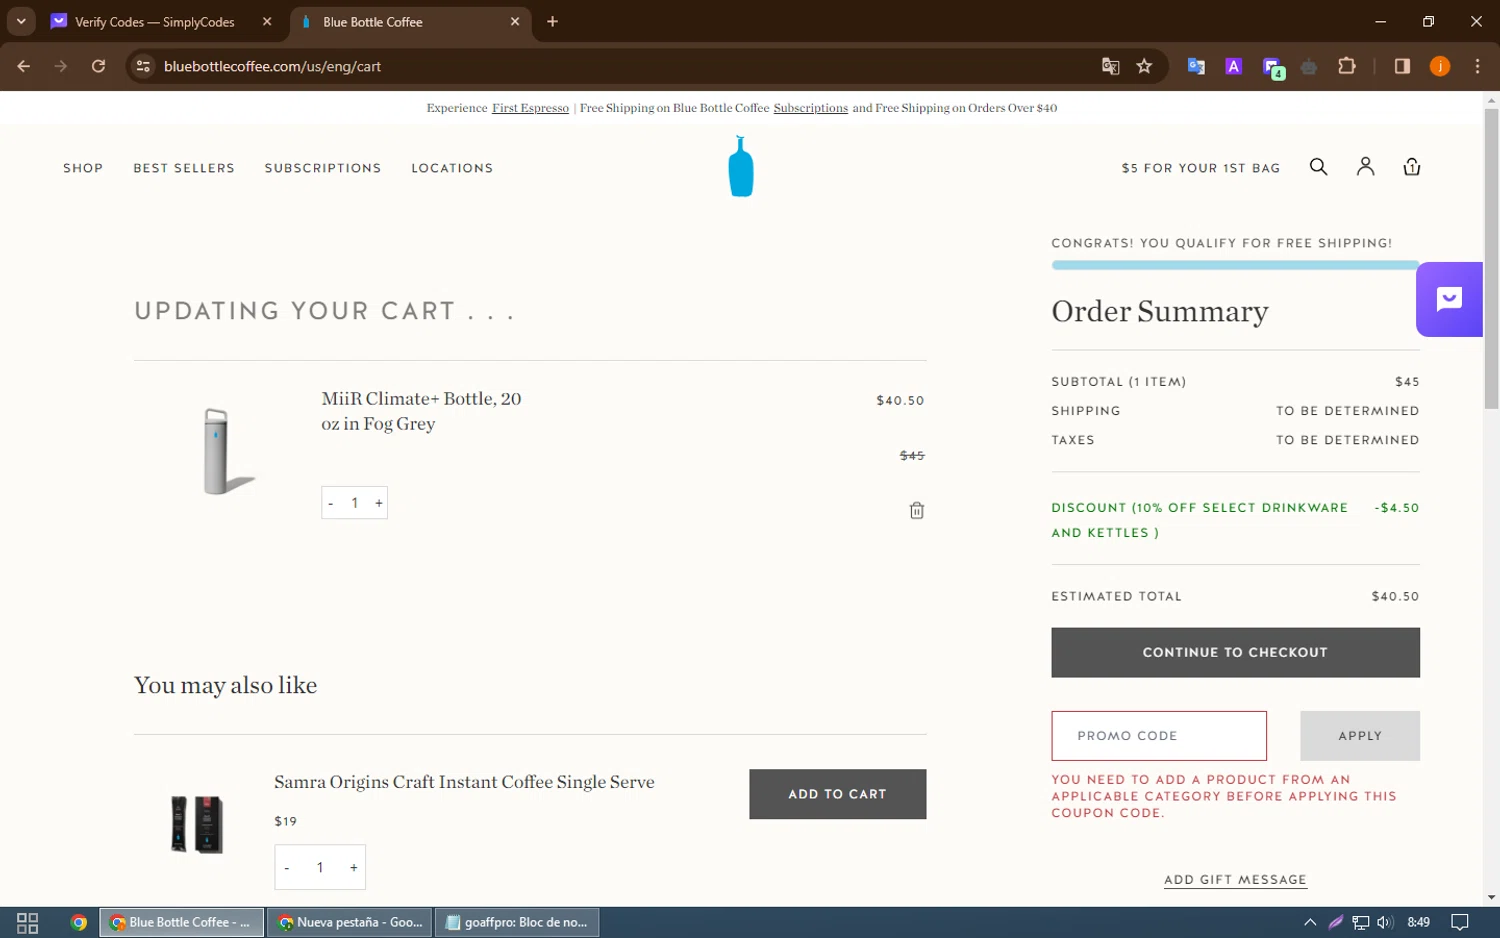Close the Verify Codes SimplyCodes tab

(x=267, y=21)
